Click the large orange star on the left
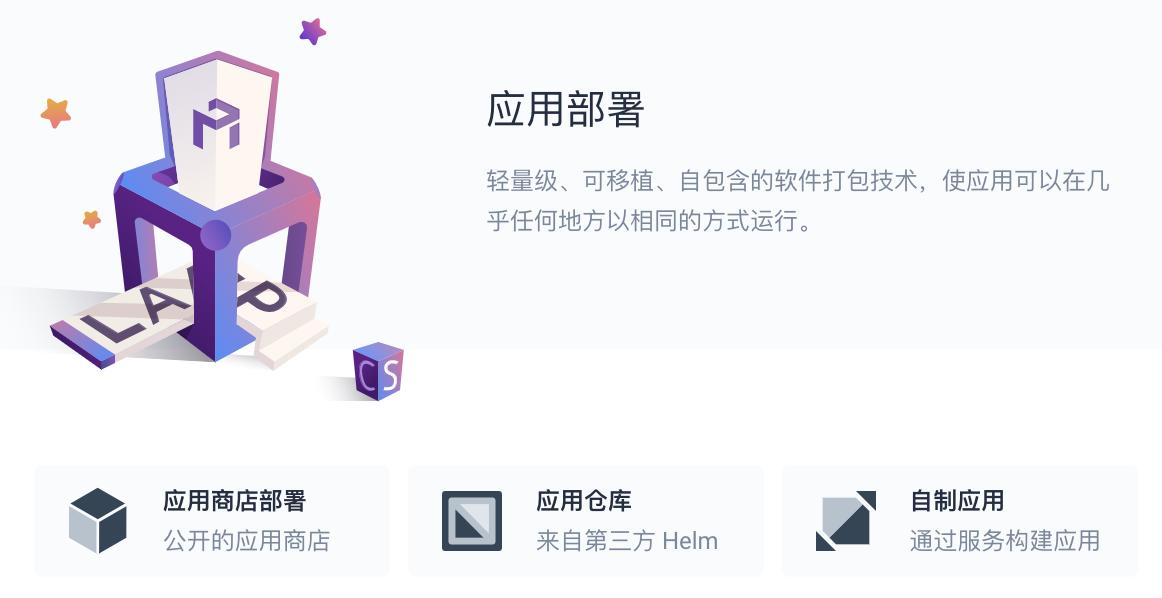 [56, 113]
